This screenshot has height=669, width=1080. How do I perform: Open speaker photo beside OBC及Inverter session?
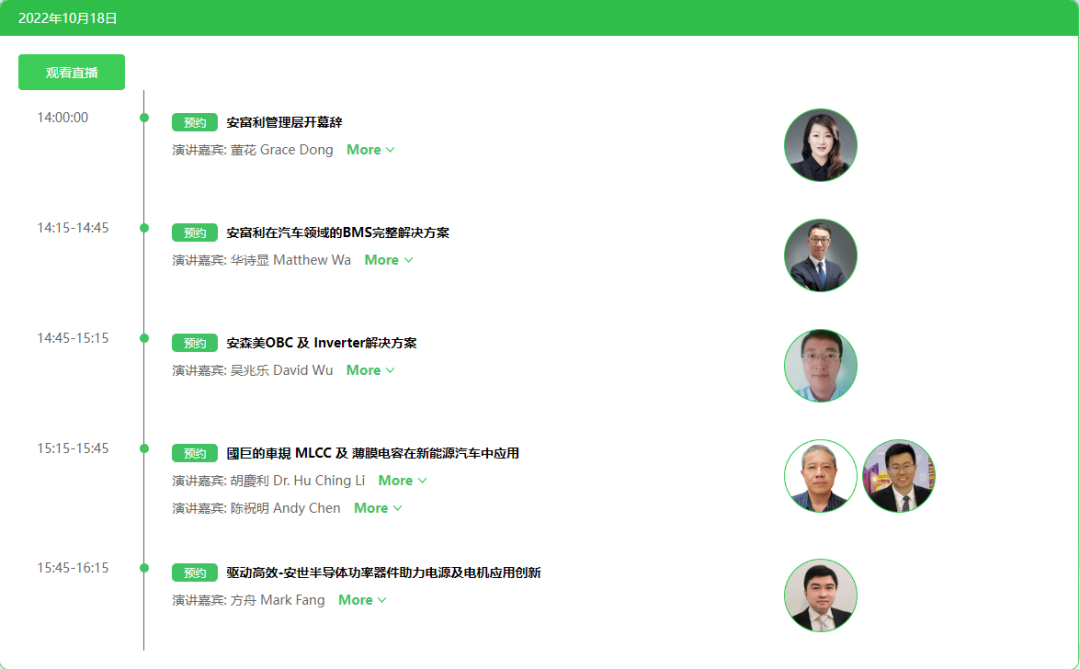[820, 366]
